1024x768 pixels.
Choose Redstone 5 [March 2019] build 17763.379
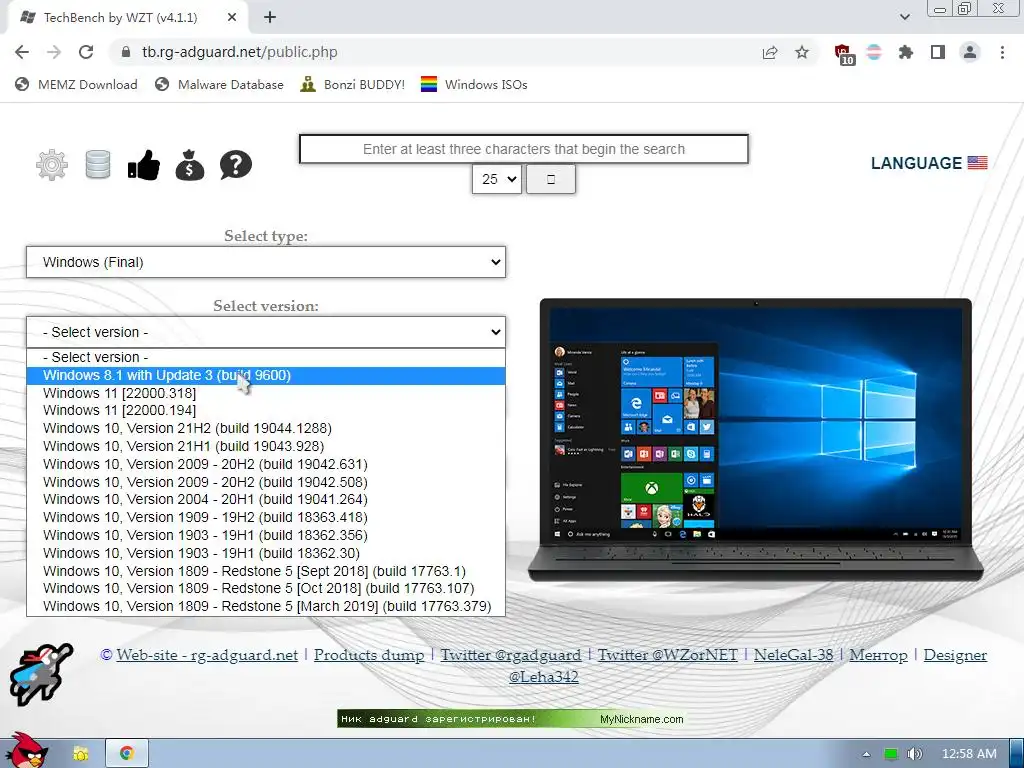266,606
